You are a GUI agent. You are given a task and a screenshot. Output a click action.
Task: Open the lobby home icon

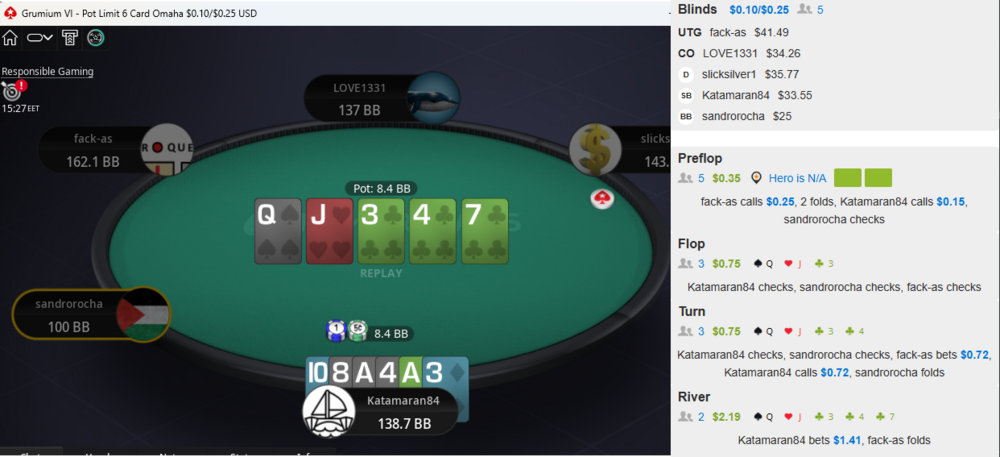pyautogui.click(x=10, y=38)
